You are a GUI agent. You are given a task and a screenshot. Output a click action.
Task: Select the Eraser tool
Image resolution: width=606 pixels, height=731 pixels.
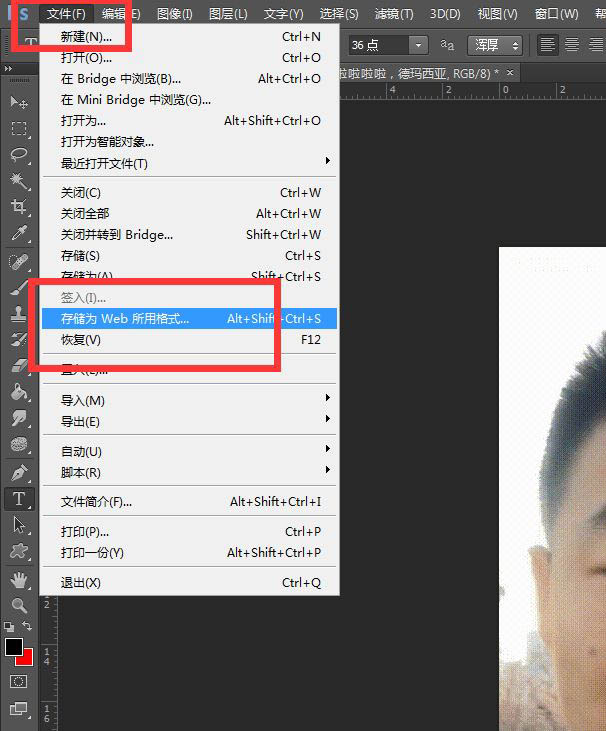coord(19,366)
